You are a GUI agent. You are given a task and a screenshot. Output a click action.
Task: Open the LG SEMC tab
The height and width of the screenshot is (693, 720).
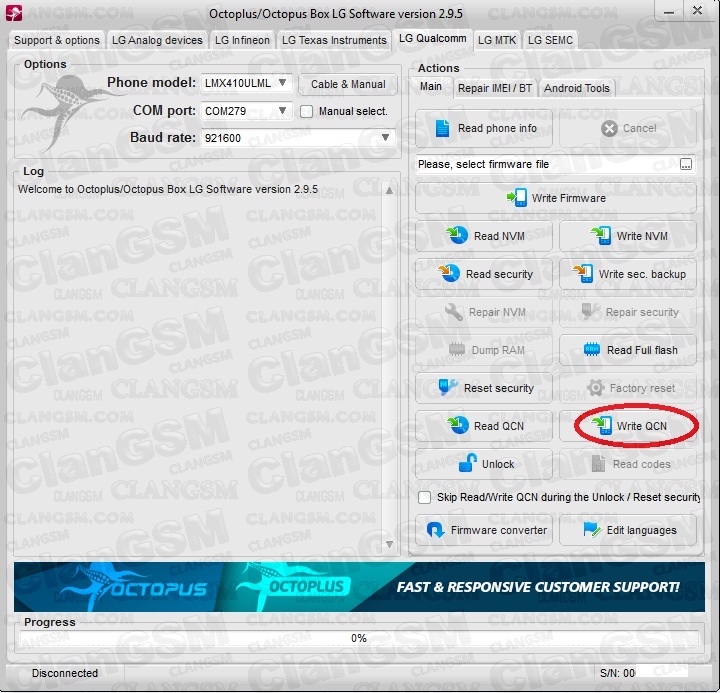point(550,40)
